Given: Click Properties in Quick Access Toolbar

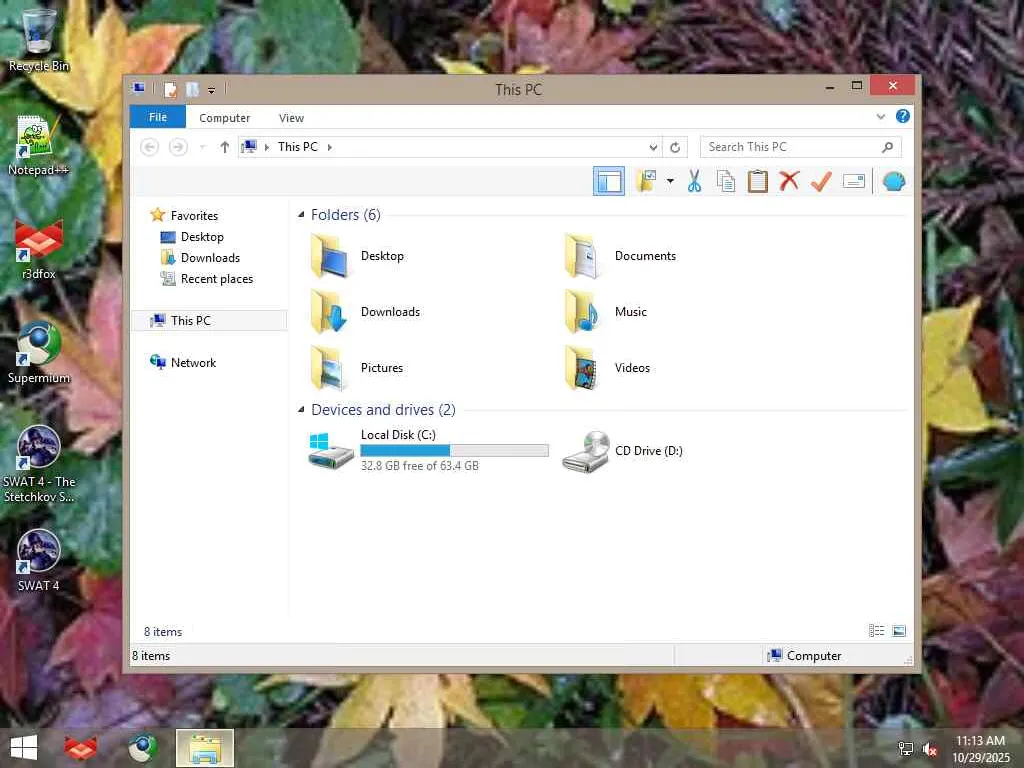Looking at the screenshot, I should 170,89.
